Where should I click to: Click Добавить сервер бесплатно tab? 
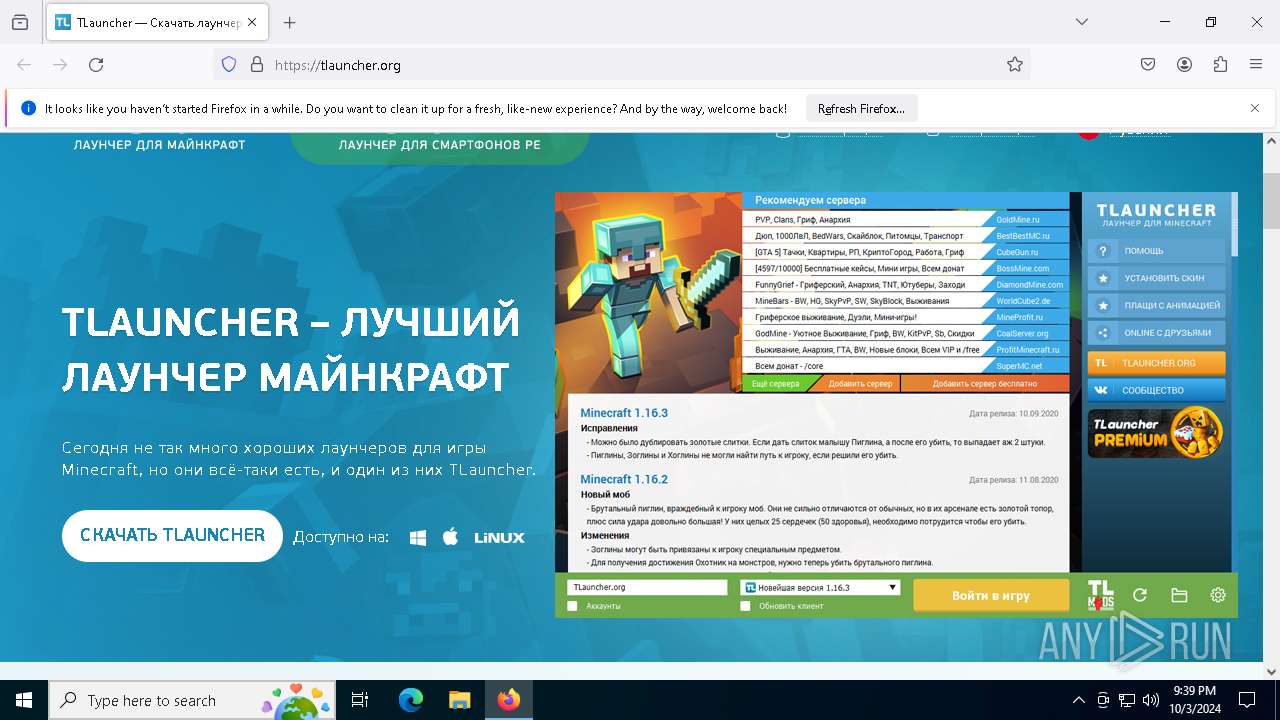pos(985,384)
